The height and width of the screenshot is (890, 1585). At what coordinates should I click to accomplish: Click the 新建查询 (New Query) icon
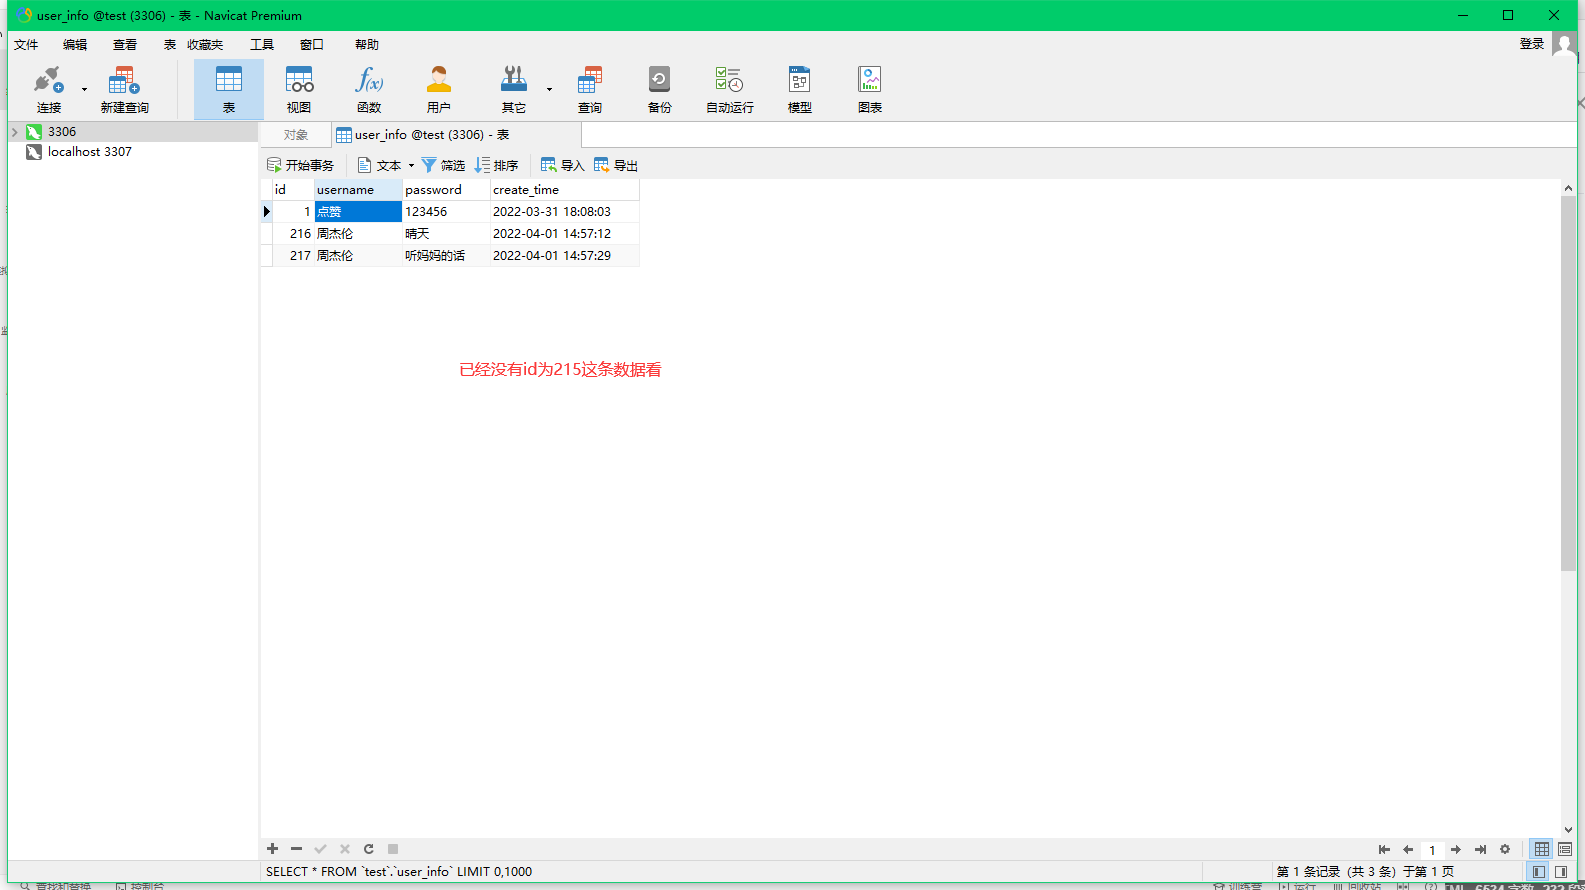(x=124, y=89)
